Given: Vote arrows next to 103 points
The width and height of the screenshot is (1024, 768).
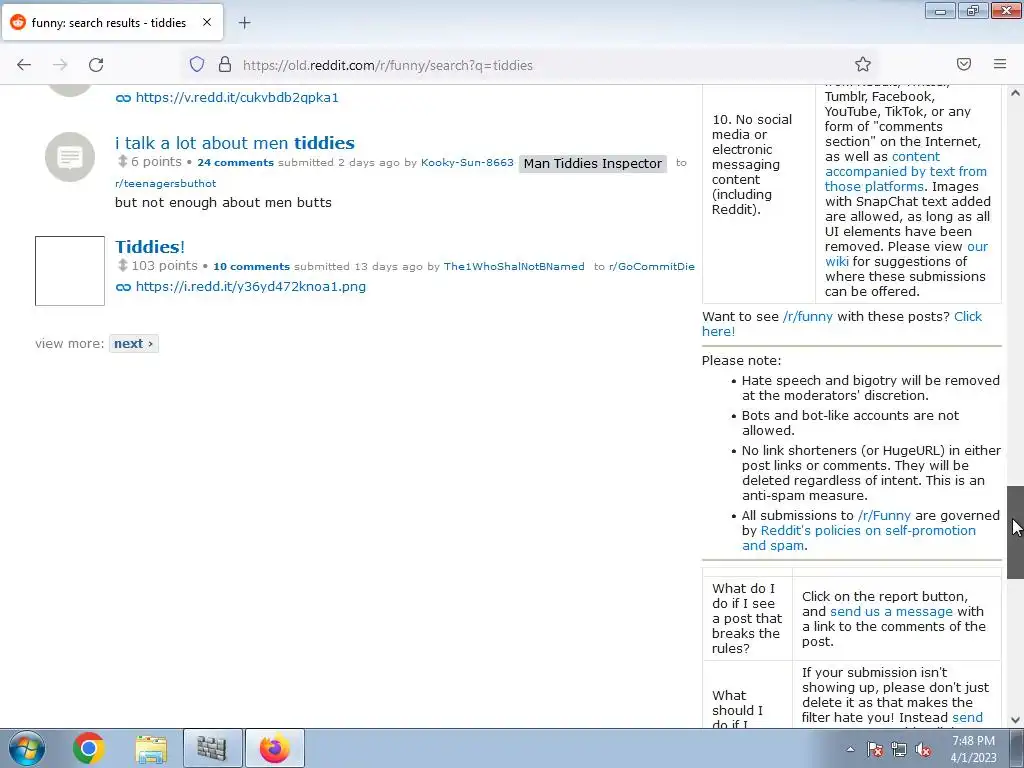Looking at the screenshot, I should tap(122, 265).
